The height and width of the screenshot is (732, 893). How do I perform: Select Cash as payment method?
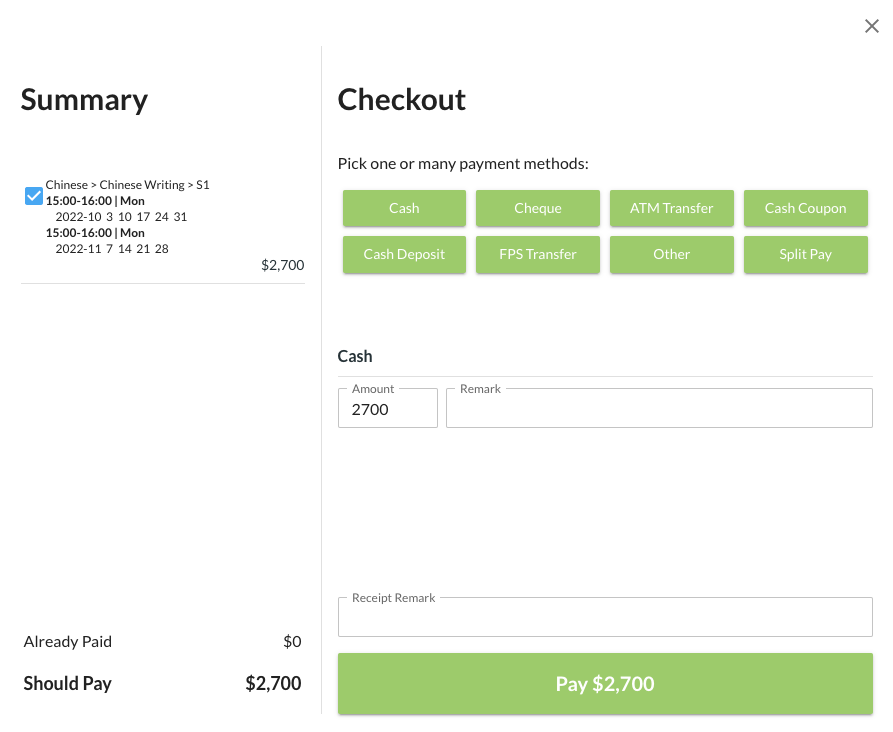tap(404, 208)
